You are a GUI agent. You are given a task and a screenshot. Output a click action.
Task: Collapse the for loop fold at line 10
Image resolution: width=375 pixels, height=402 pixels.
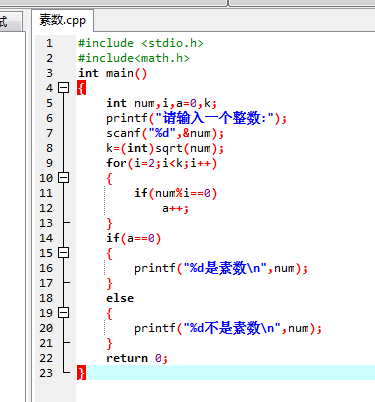pos(63,178)
